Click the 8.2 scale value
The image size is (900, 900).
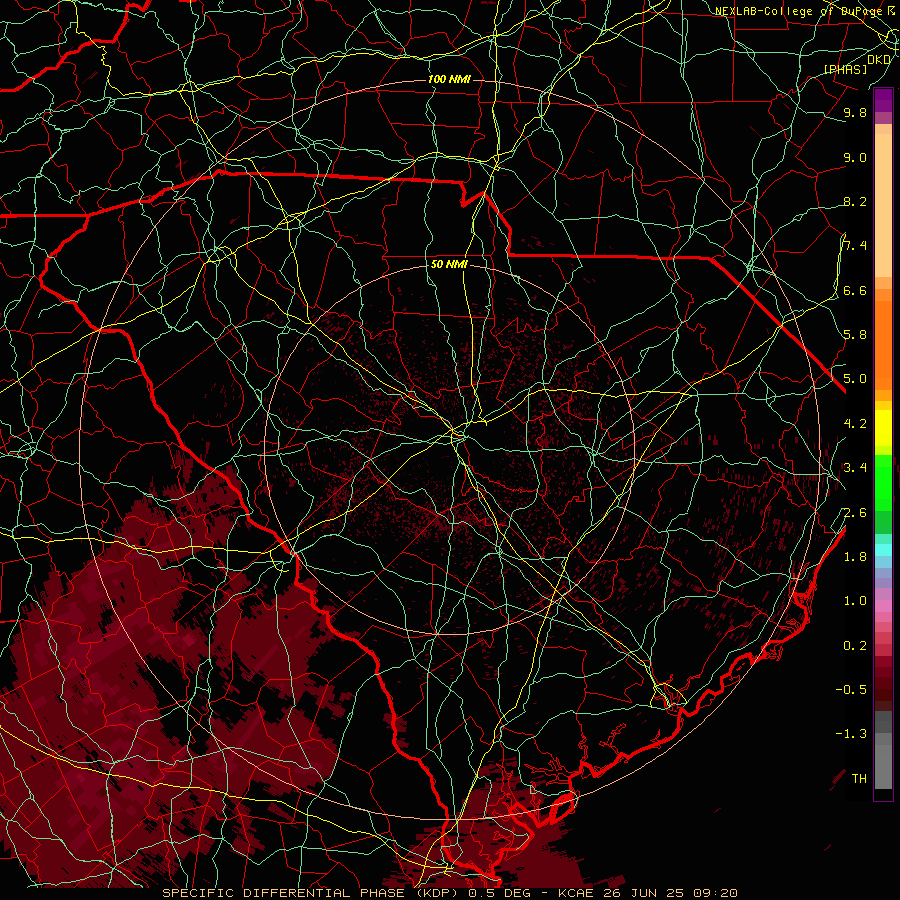pos(855,201)
